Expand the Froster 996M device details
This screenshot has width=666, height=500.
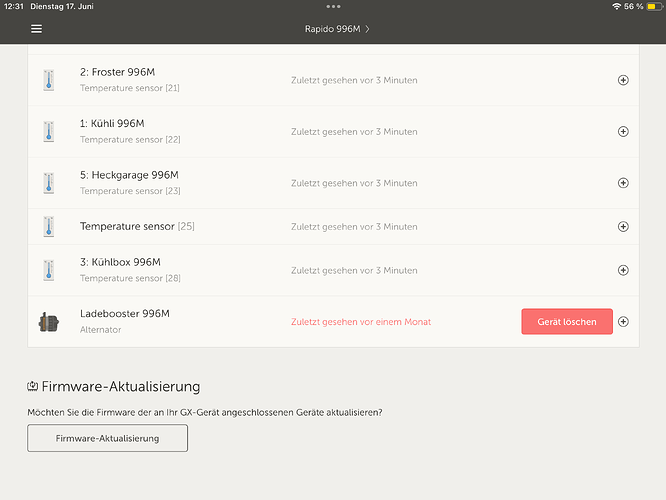point(623,80)
